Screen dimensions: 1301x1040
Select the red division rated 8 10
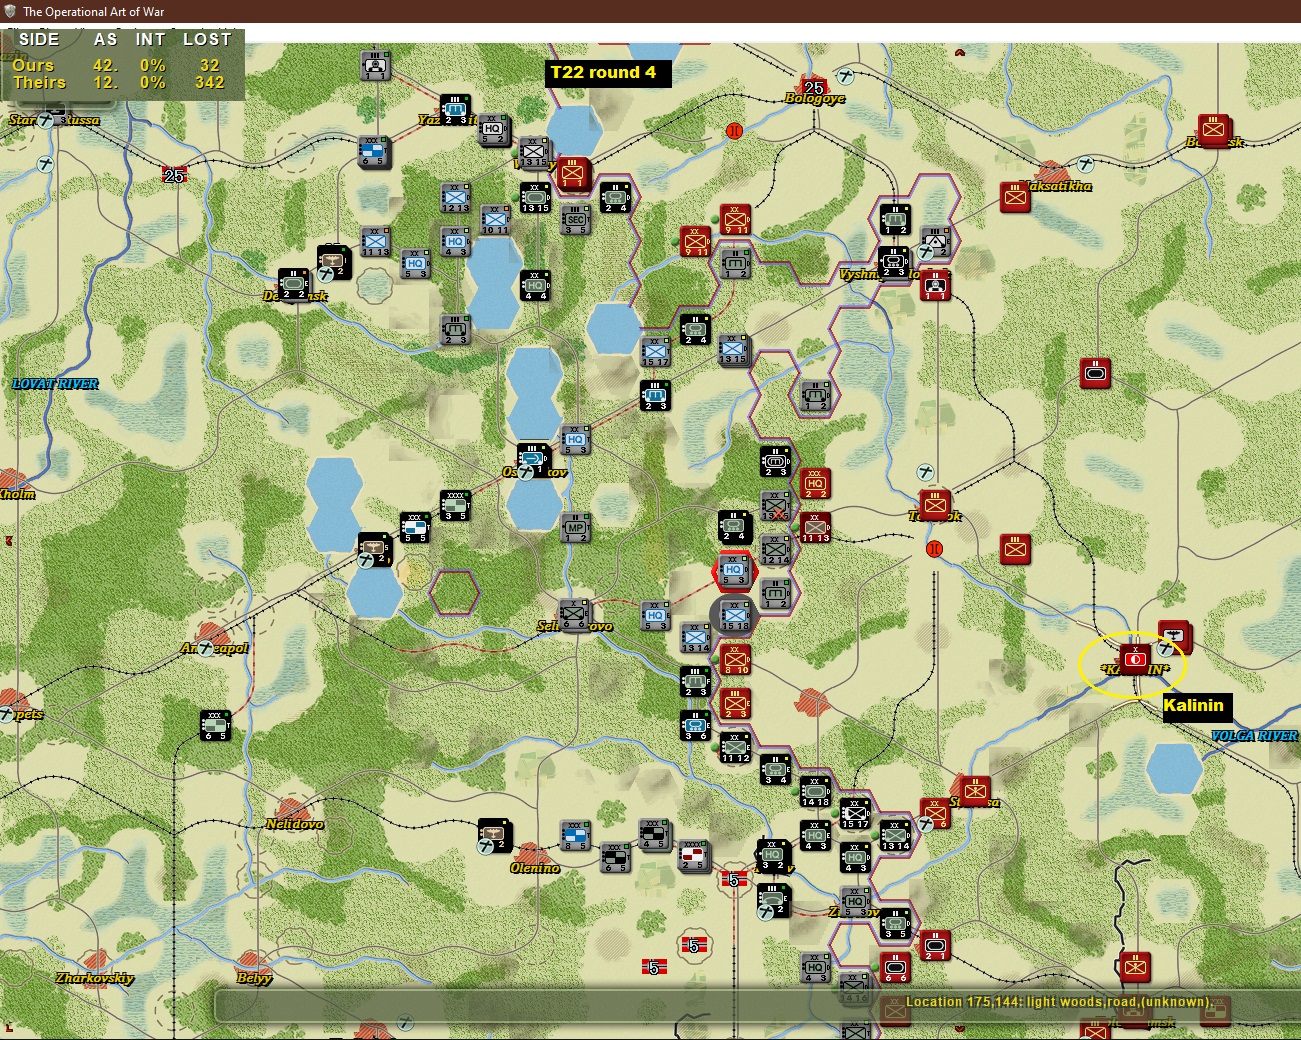tap(735, 659)
